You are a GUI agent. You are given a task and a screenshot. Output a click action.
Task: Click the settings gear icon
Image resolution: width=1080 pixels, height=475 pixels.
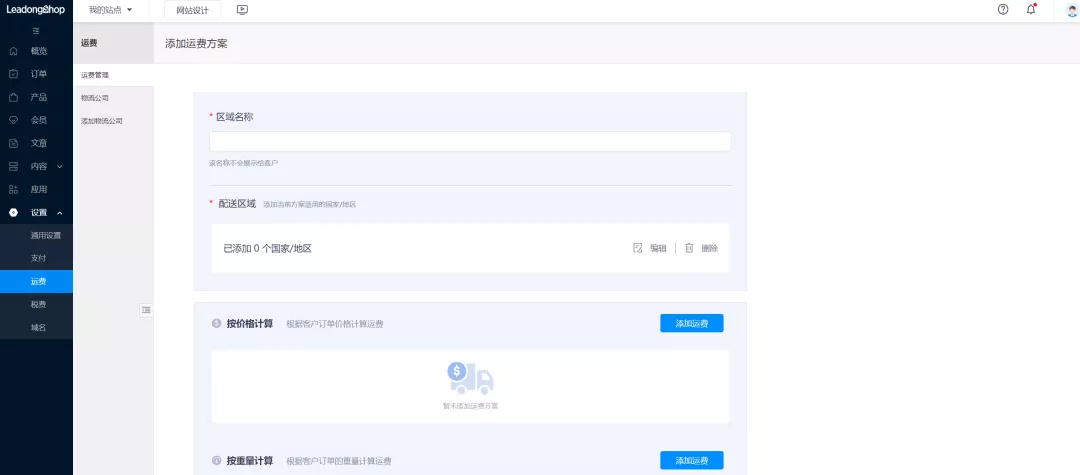[13, 212]
